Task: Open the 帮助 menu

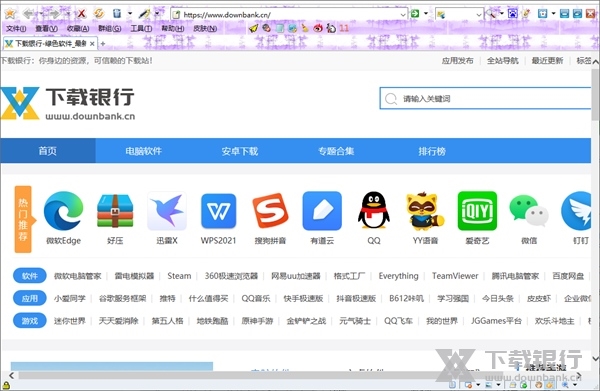Action: 172,28
